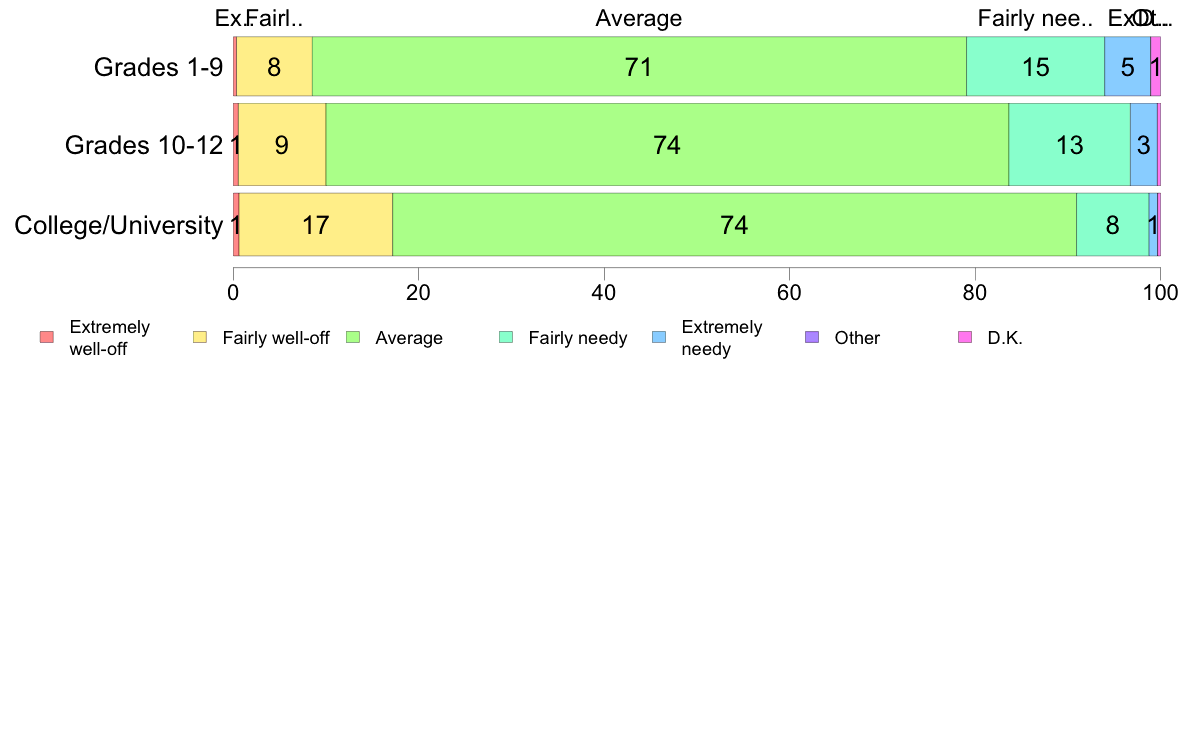Click the D.K. pink legend swatch

click(x=965, y=337)
